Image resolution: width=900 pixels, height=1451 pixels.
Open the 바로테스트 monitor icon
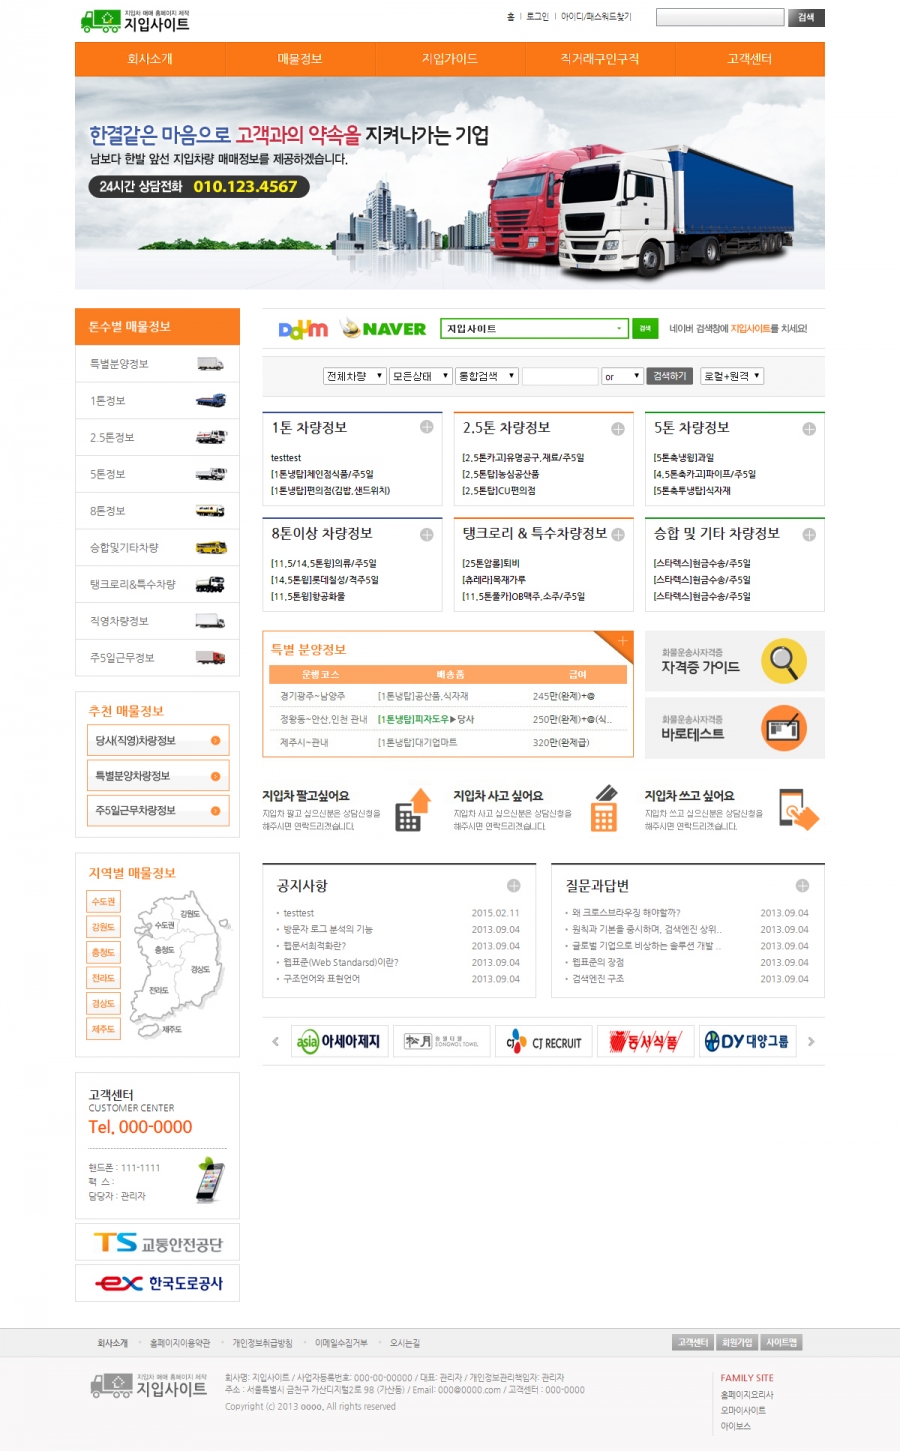point(783,728)
